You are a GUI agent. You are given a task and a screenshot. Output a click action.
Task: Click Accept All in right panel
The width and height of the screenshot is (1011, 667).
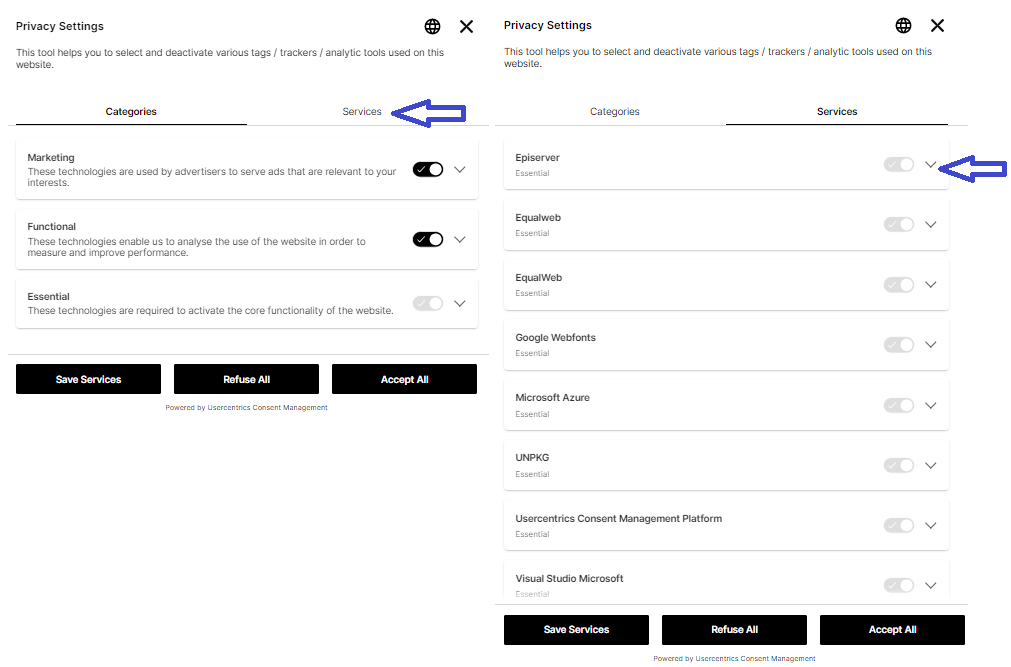tap(892, 630)
